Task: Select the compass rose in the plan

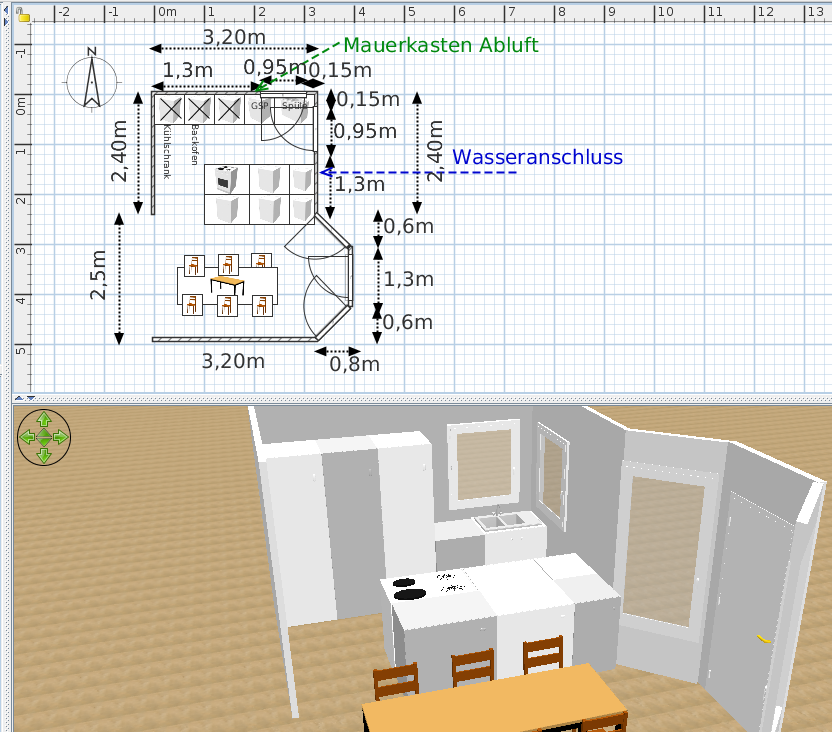Action: click(92, 80)
